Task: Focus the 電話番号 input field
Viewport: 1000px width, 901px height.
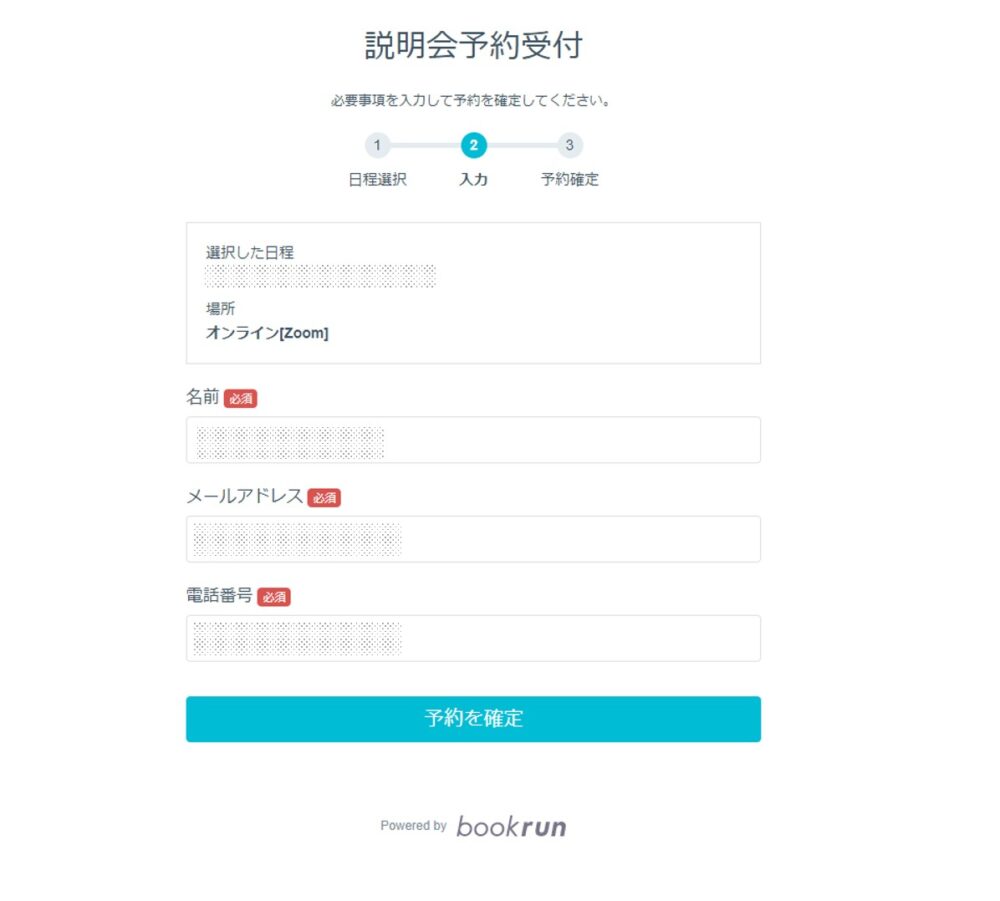Action: point(473,638)
